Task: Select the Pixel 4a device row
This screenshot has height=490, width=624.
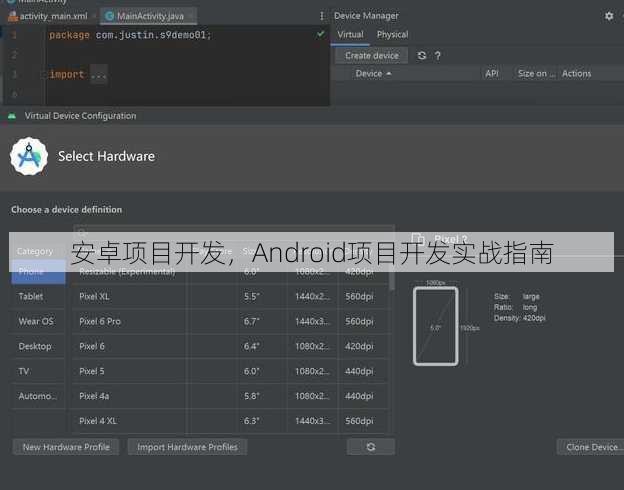Action: (x=230, y=396)
